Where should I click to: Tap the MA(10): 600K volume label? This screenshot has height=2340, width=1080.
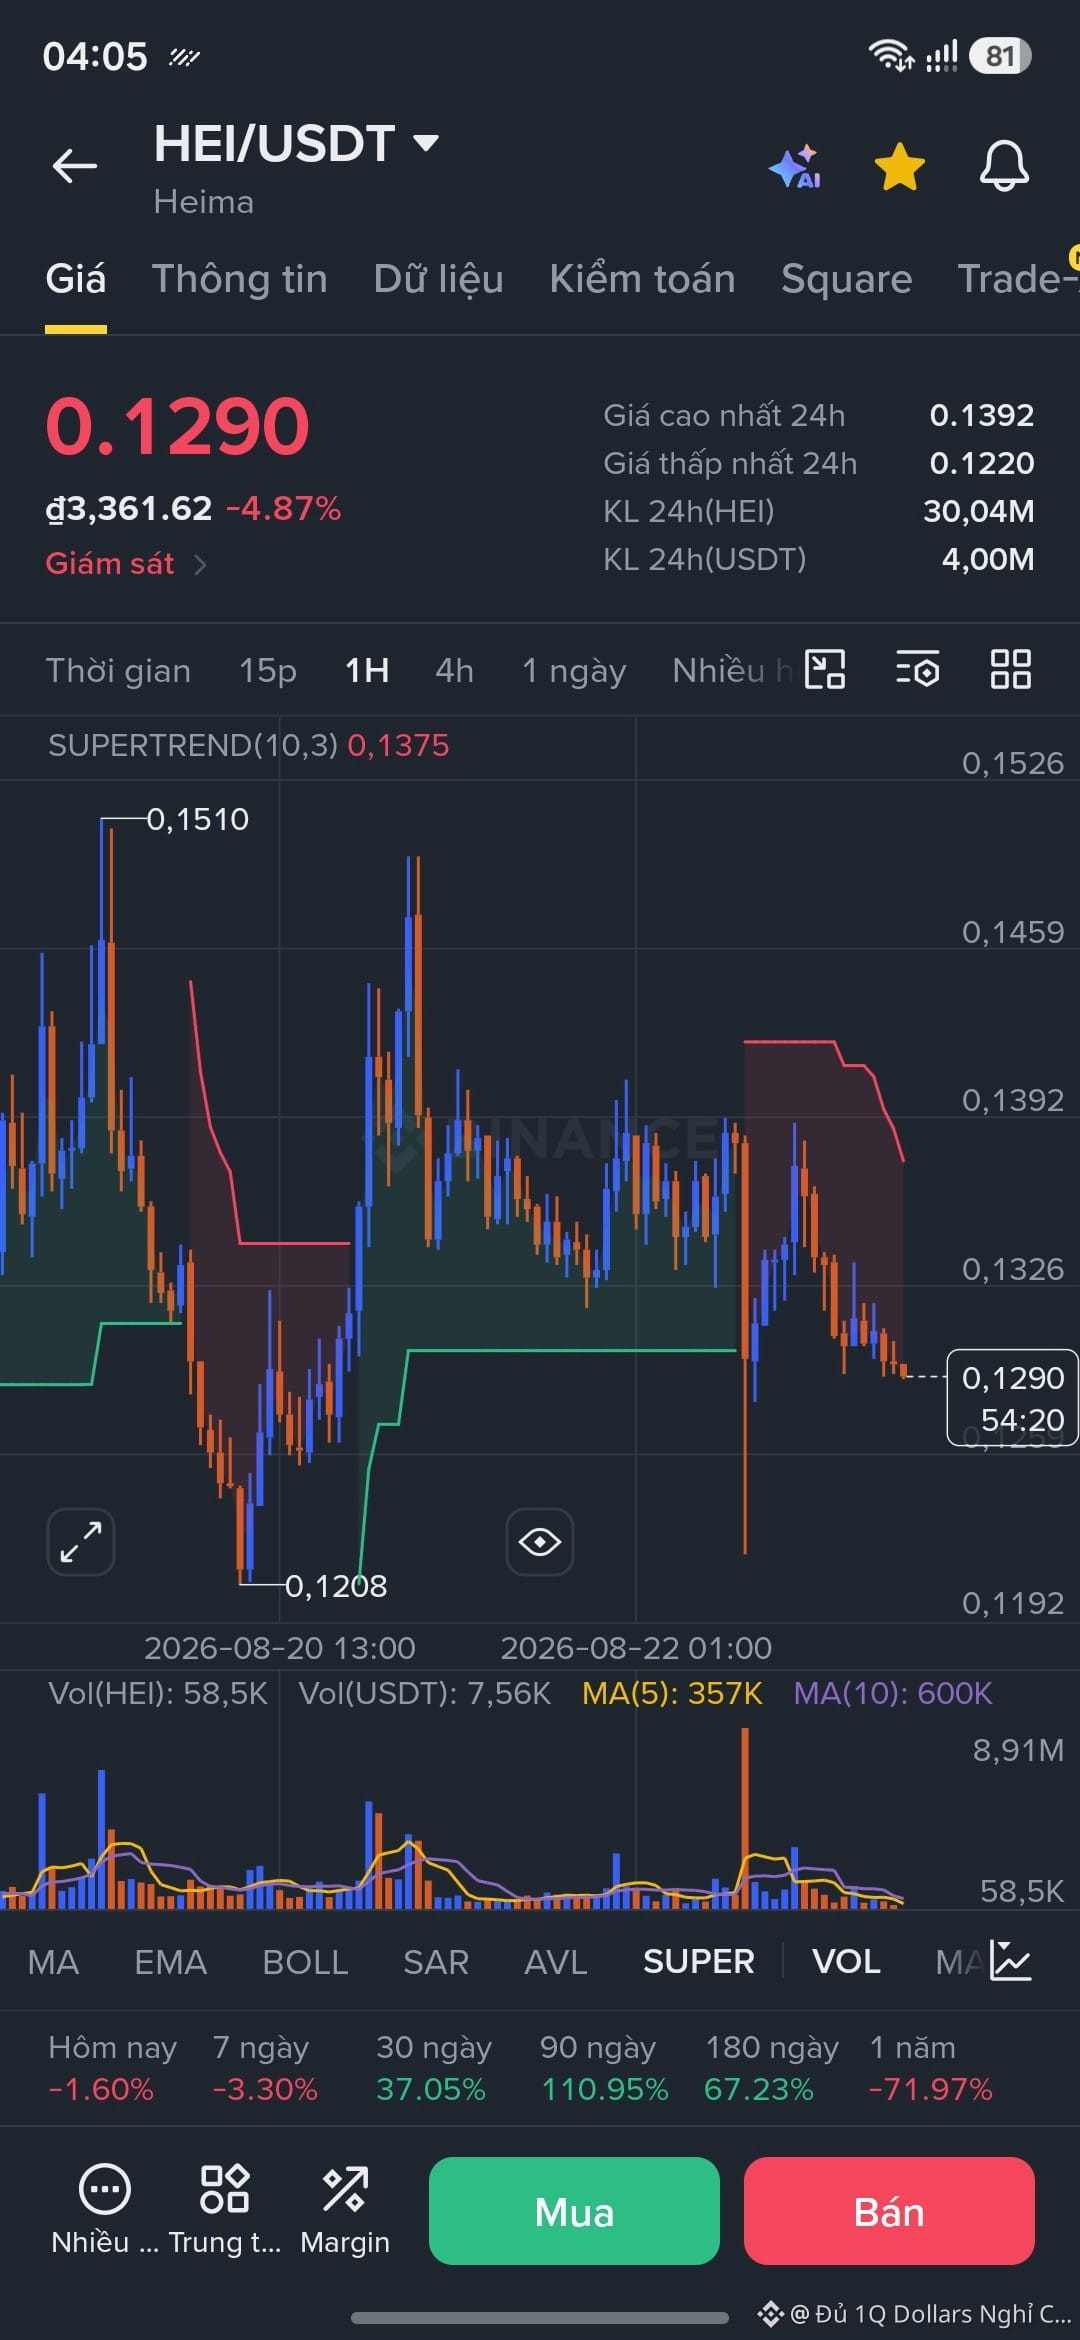pyautogui.click(x=893, y=1693)
